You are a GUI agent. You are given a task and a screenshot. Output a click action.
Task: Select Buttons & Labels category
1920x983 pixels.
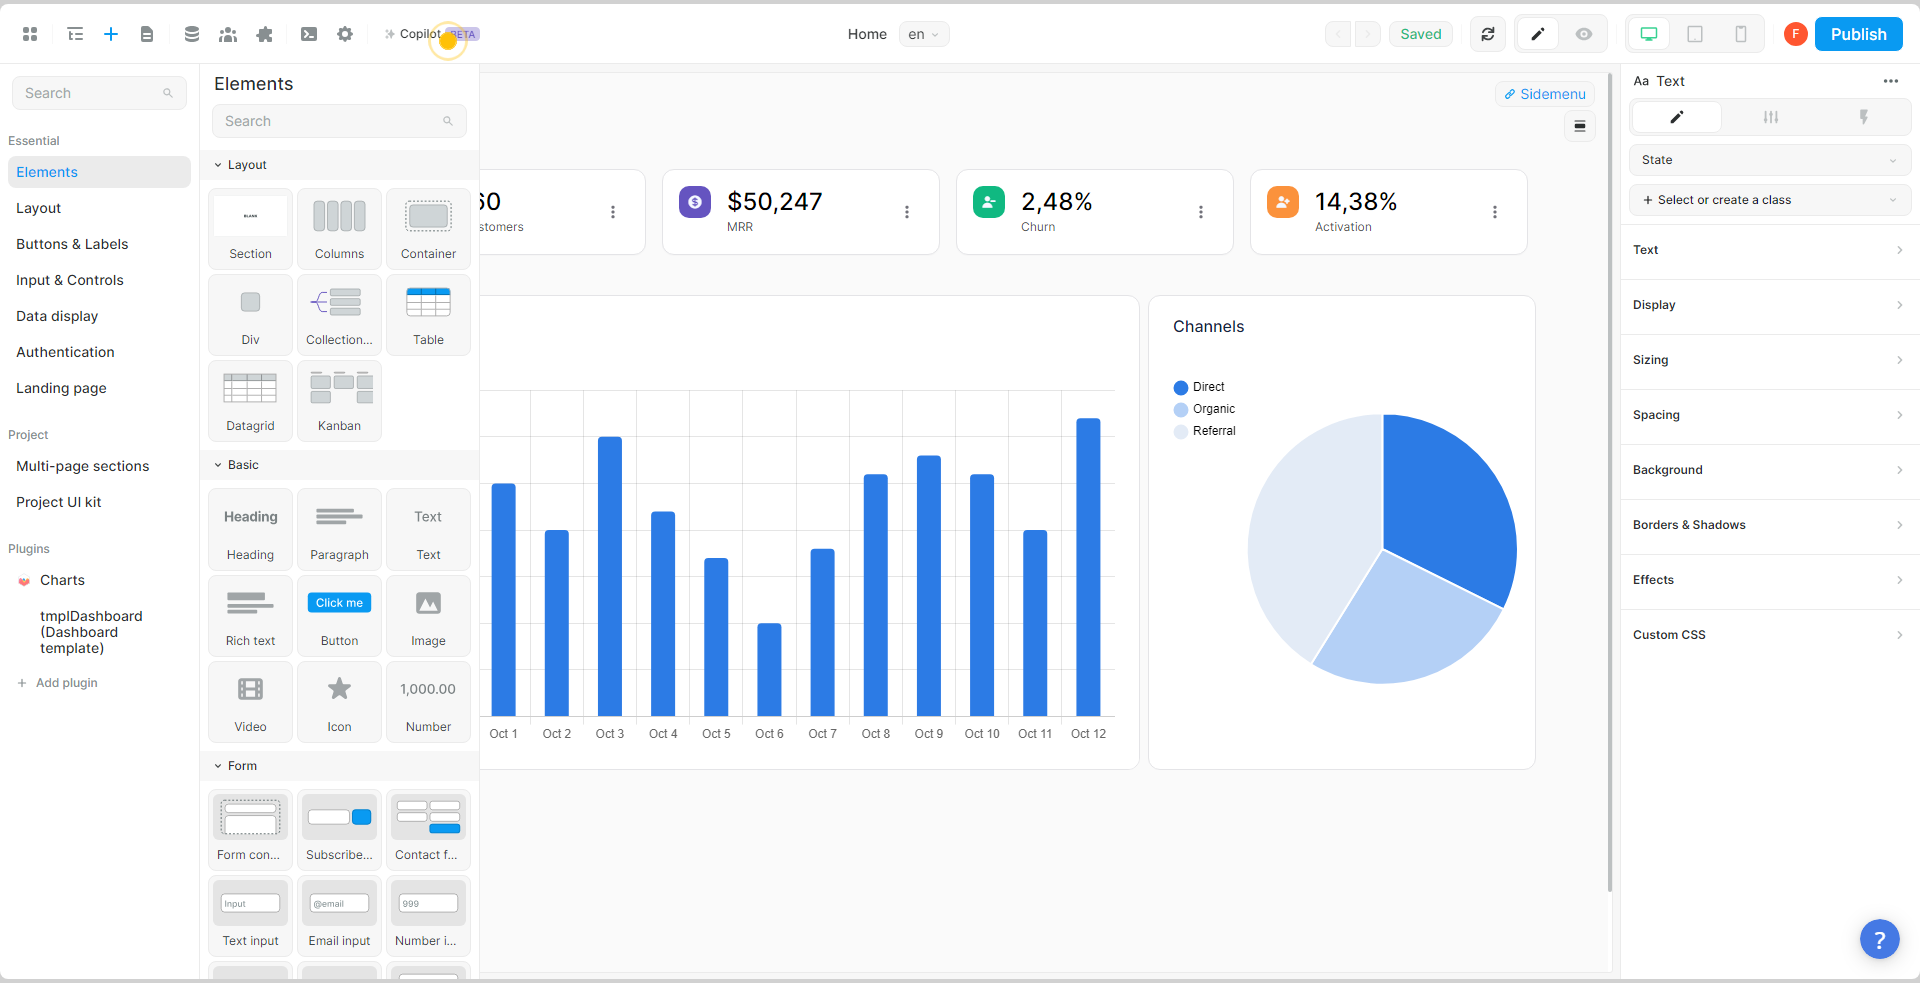72,244
